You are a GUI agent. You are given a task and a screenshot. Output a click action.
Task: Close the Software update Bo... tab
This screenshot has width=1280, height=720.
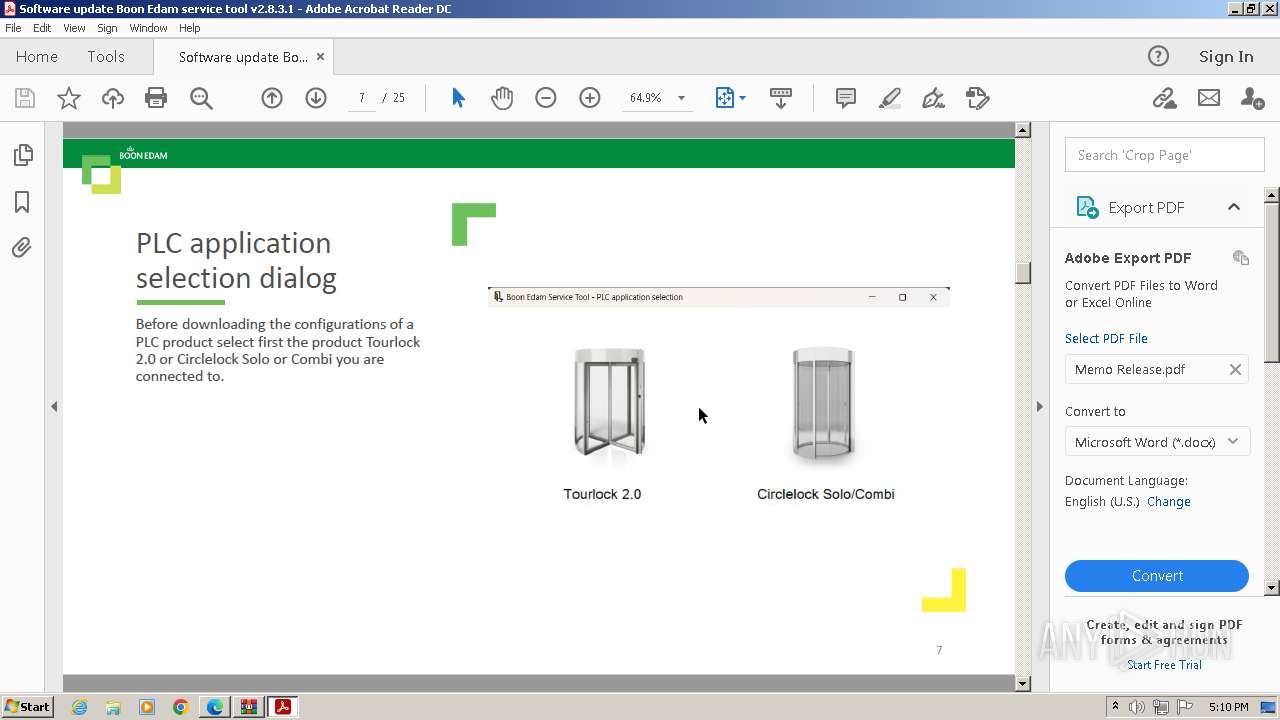pos(320,57)
